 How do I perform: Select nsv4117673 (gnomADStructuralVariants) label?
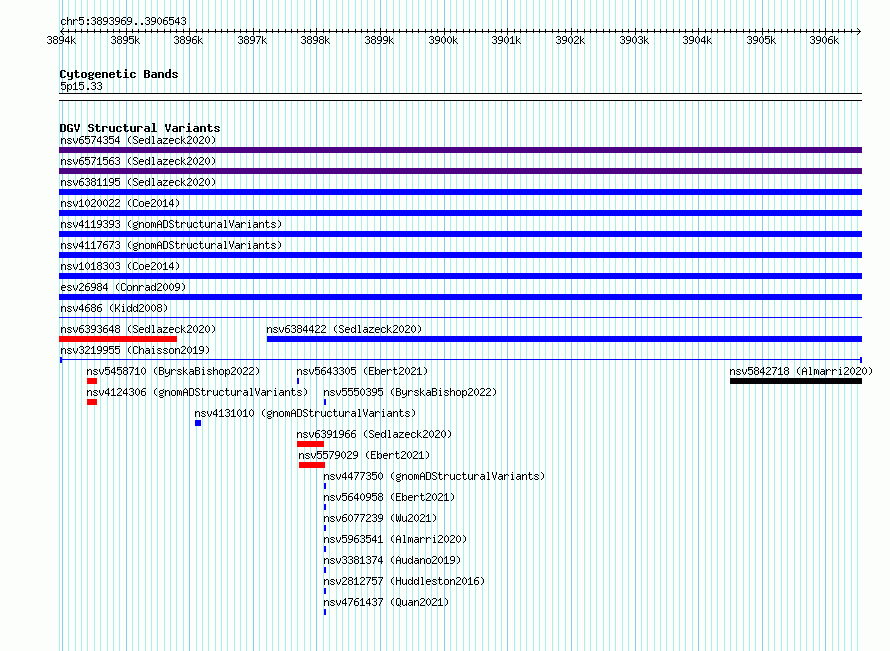pyautogui.click(x=171, y=245)
